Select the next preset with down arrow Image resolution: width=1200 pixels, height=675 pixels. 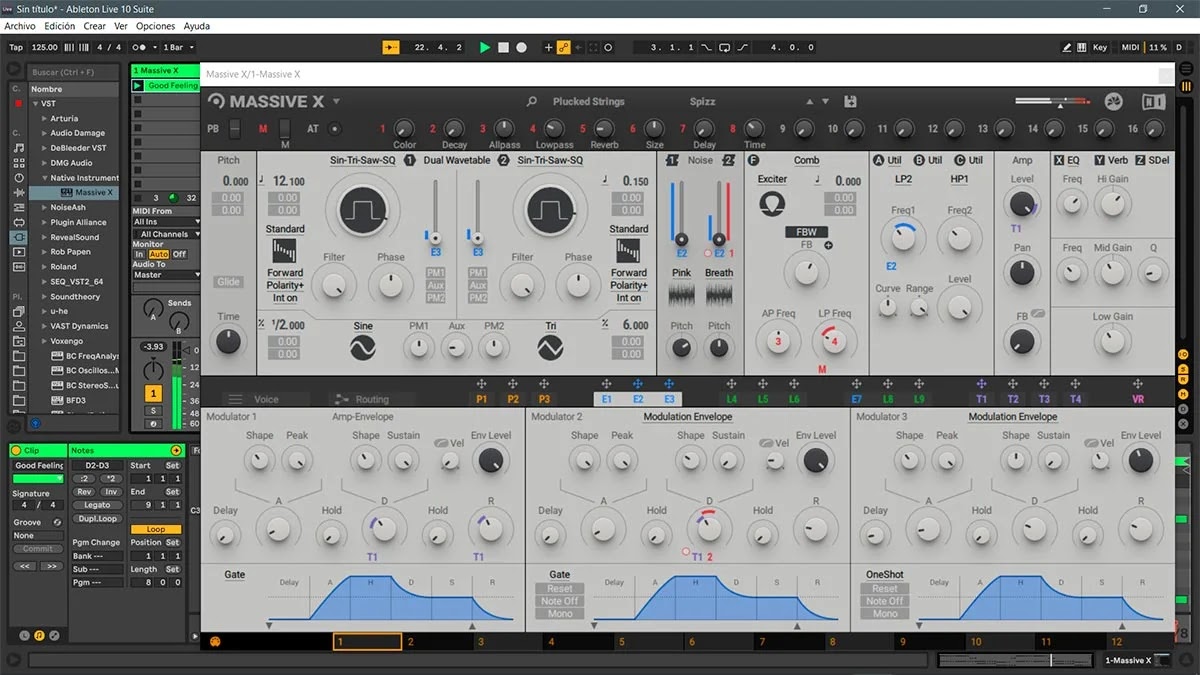825,102
